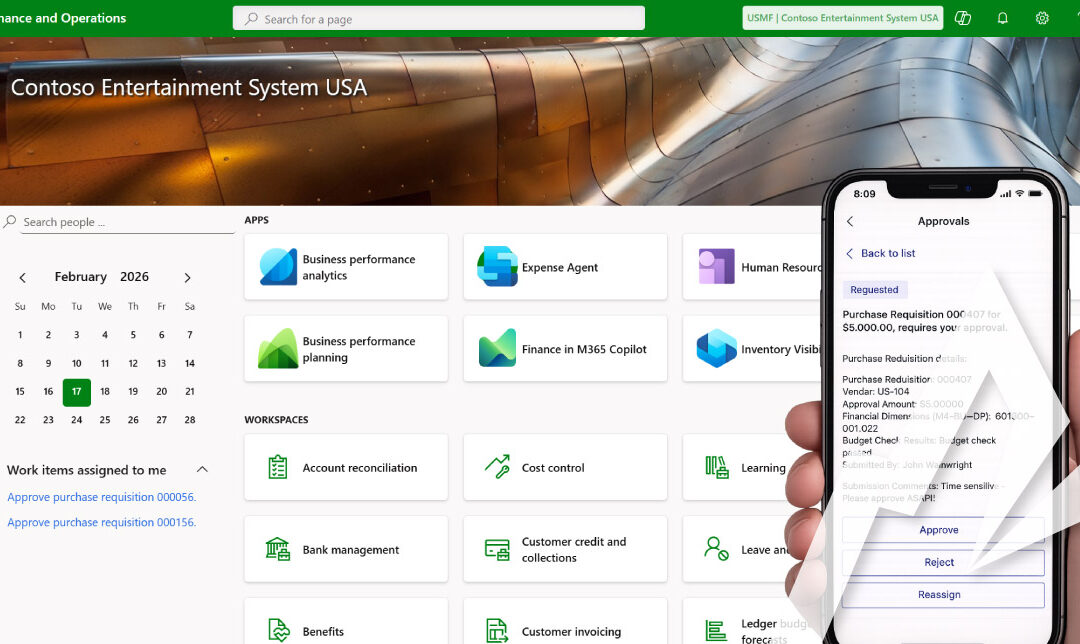Open the Bank management workspace

click(x=345, y=549)
